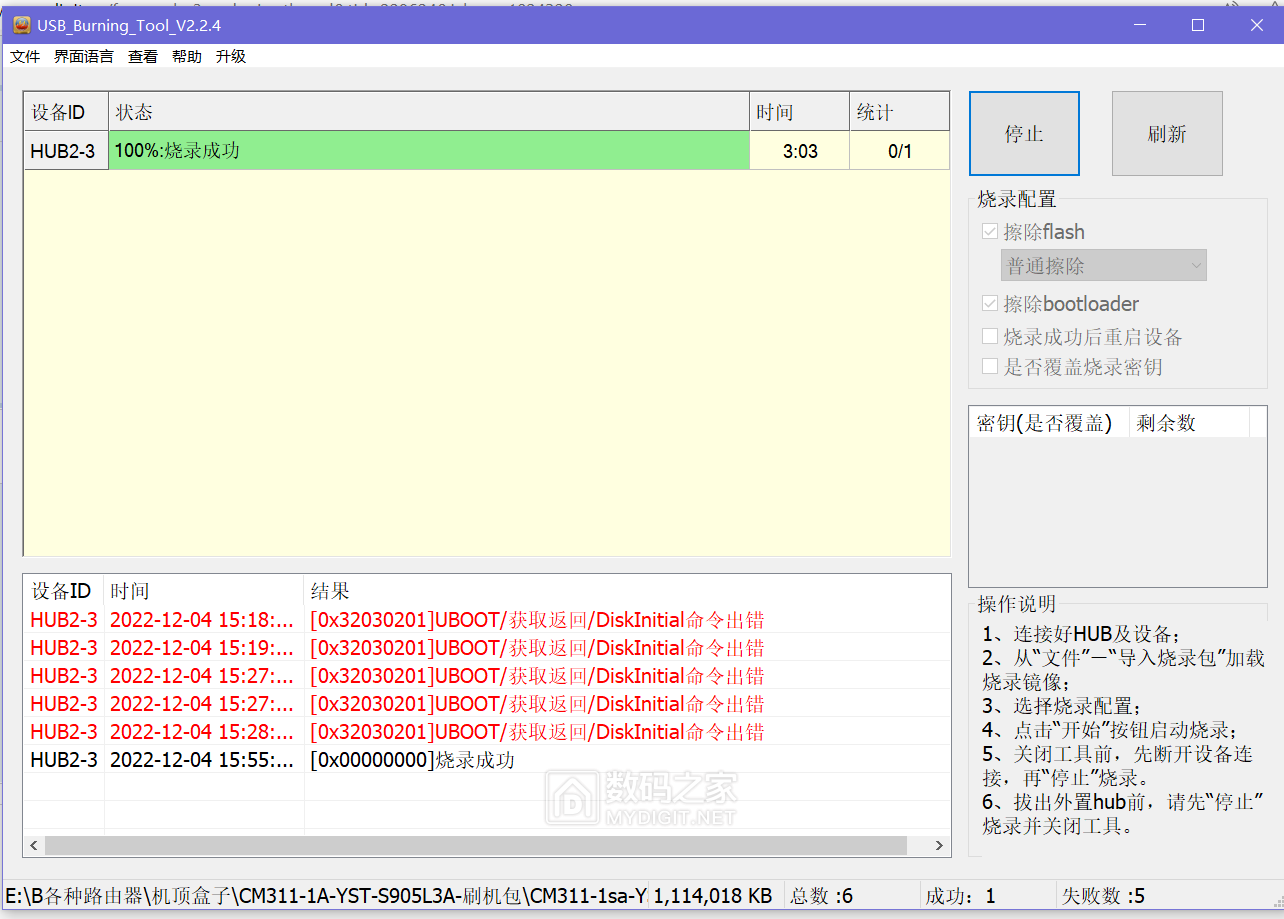Minimize the USB Burning Tool window
Viewport: 1284px width, 919px height.
tap(1138, 25)
